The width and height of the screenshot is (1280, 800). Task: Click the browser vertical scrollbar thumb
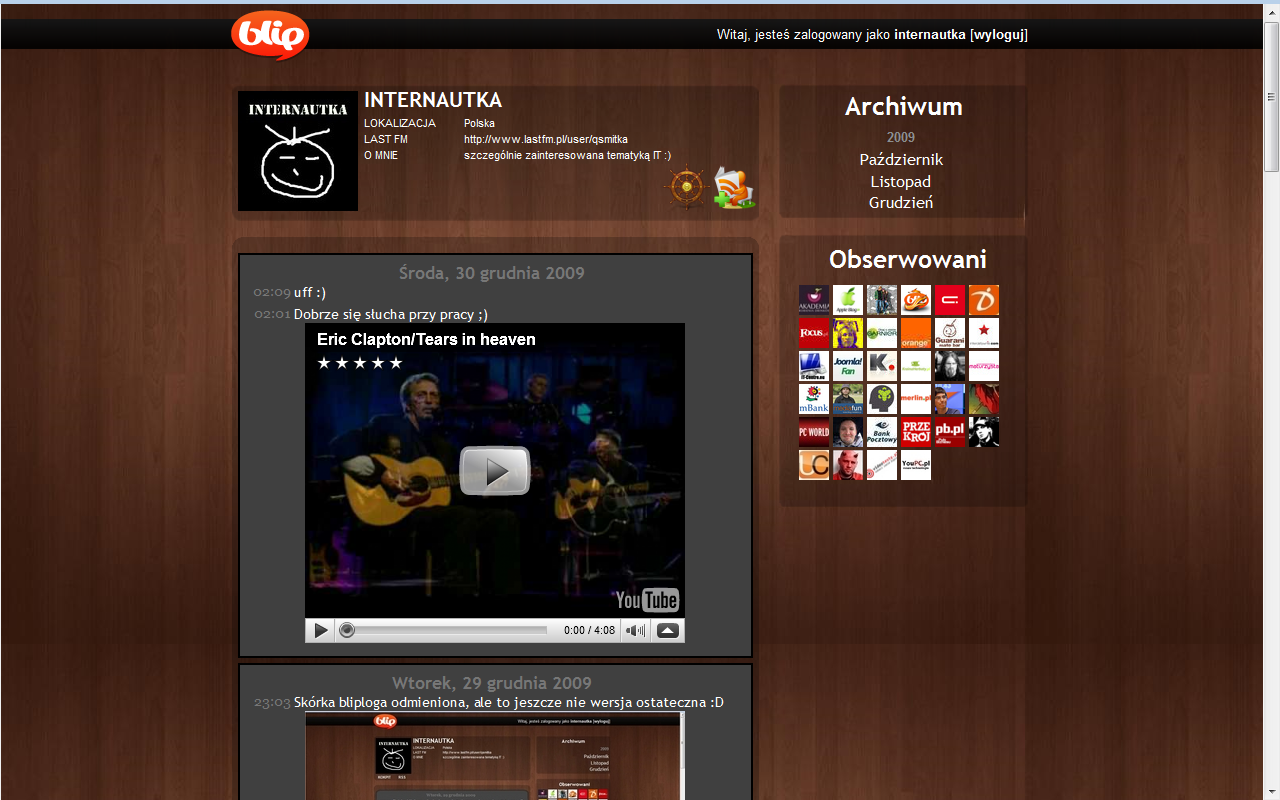coord(1272,97)
